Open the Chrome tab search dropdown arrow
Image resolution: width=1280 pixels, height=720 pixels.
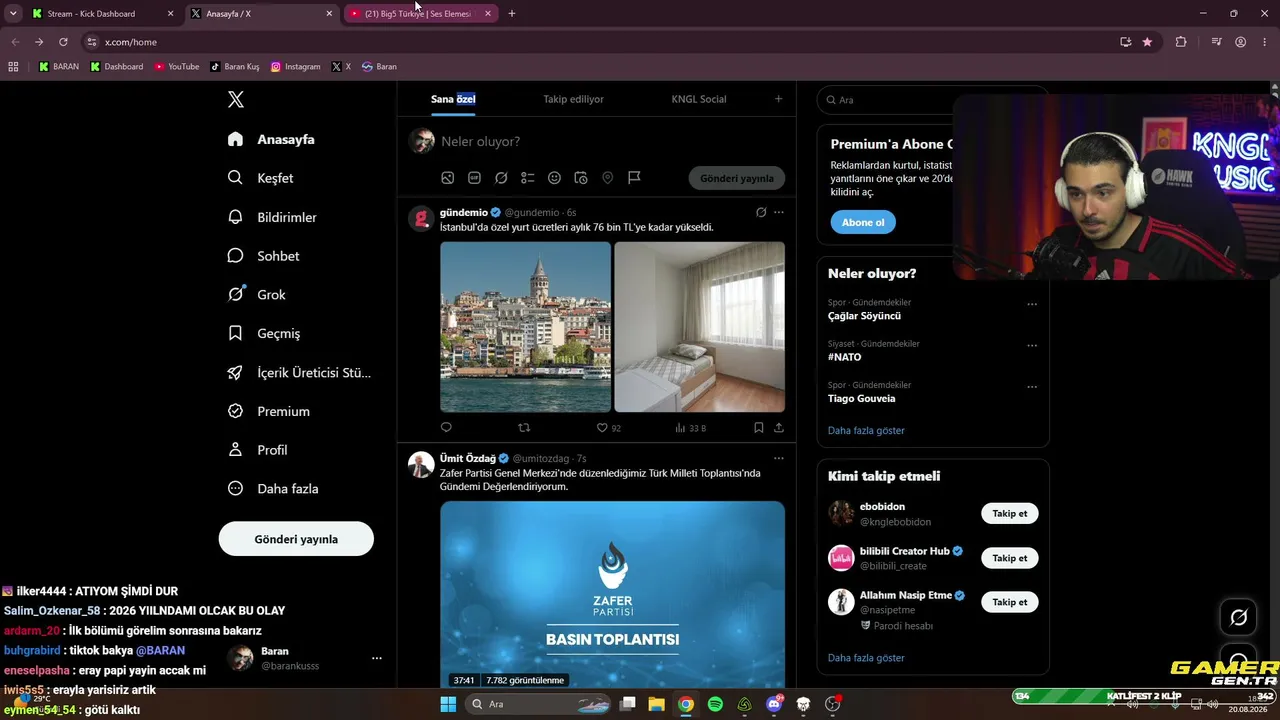pyautogui.click(x=13, y=14)
